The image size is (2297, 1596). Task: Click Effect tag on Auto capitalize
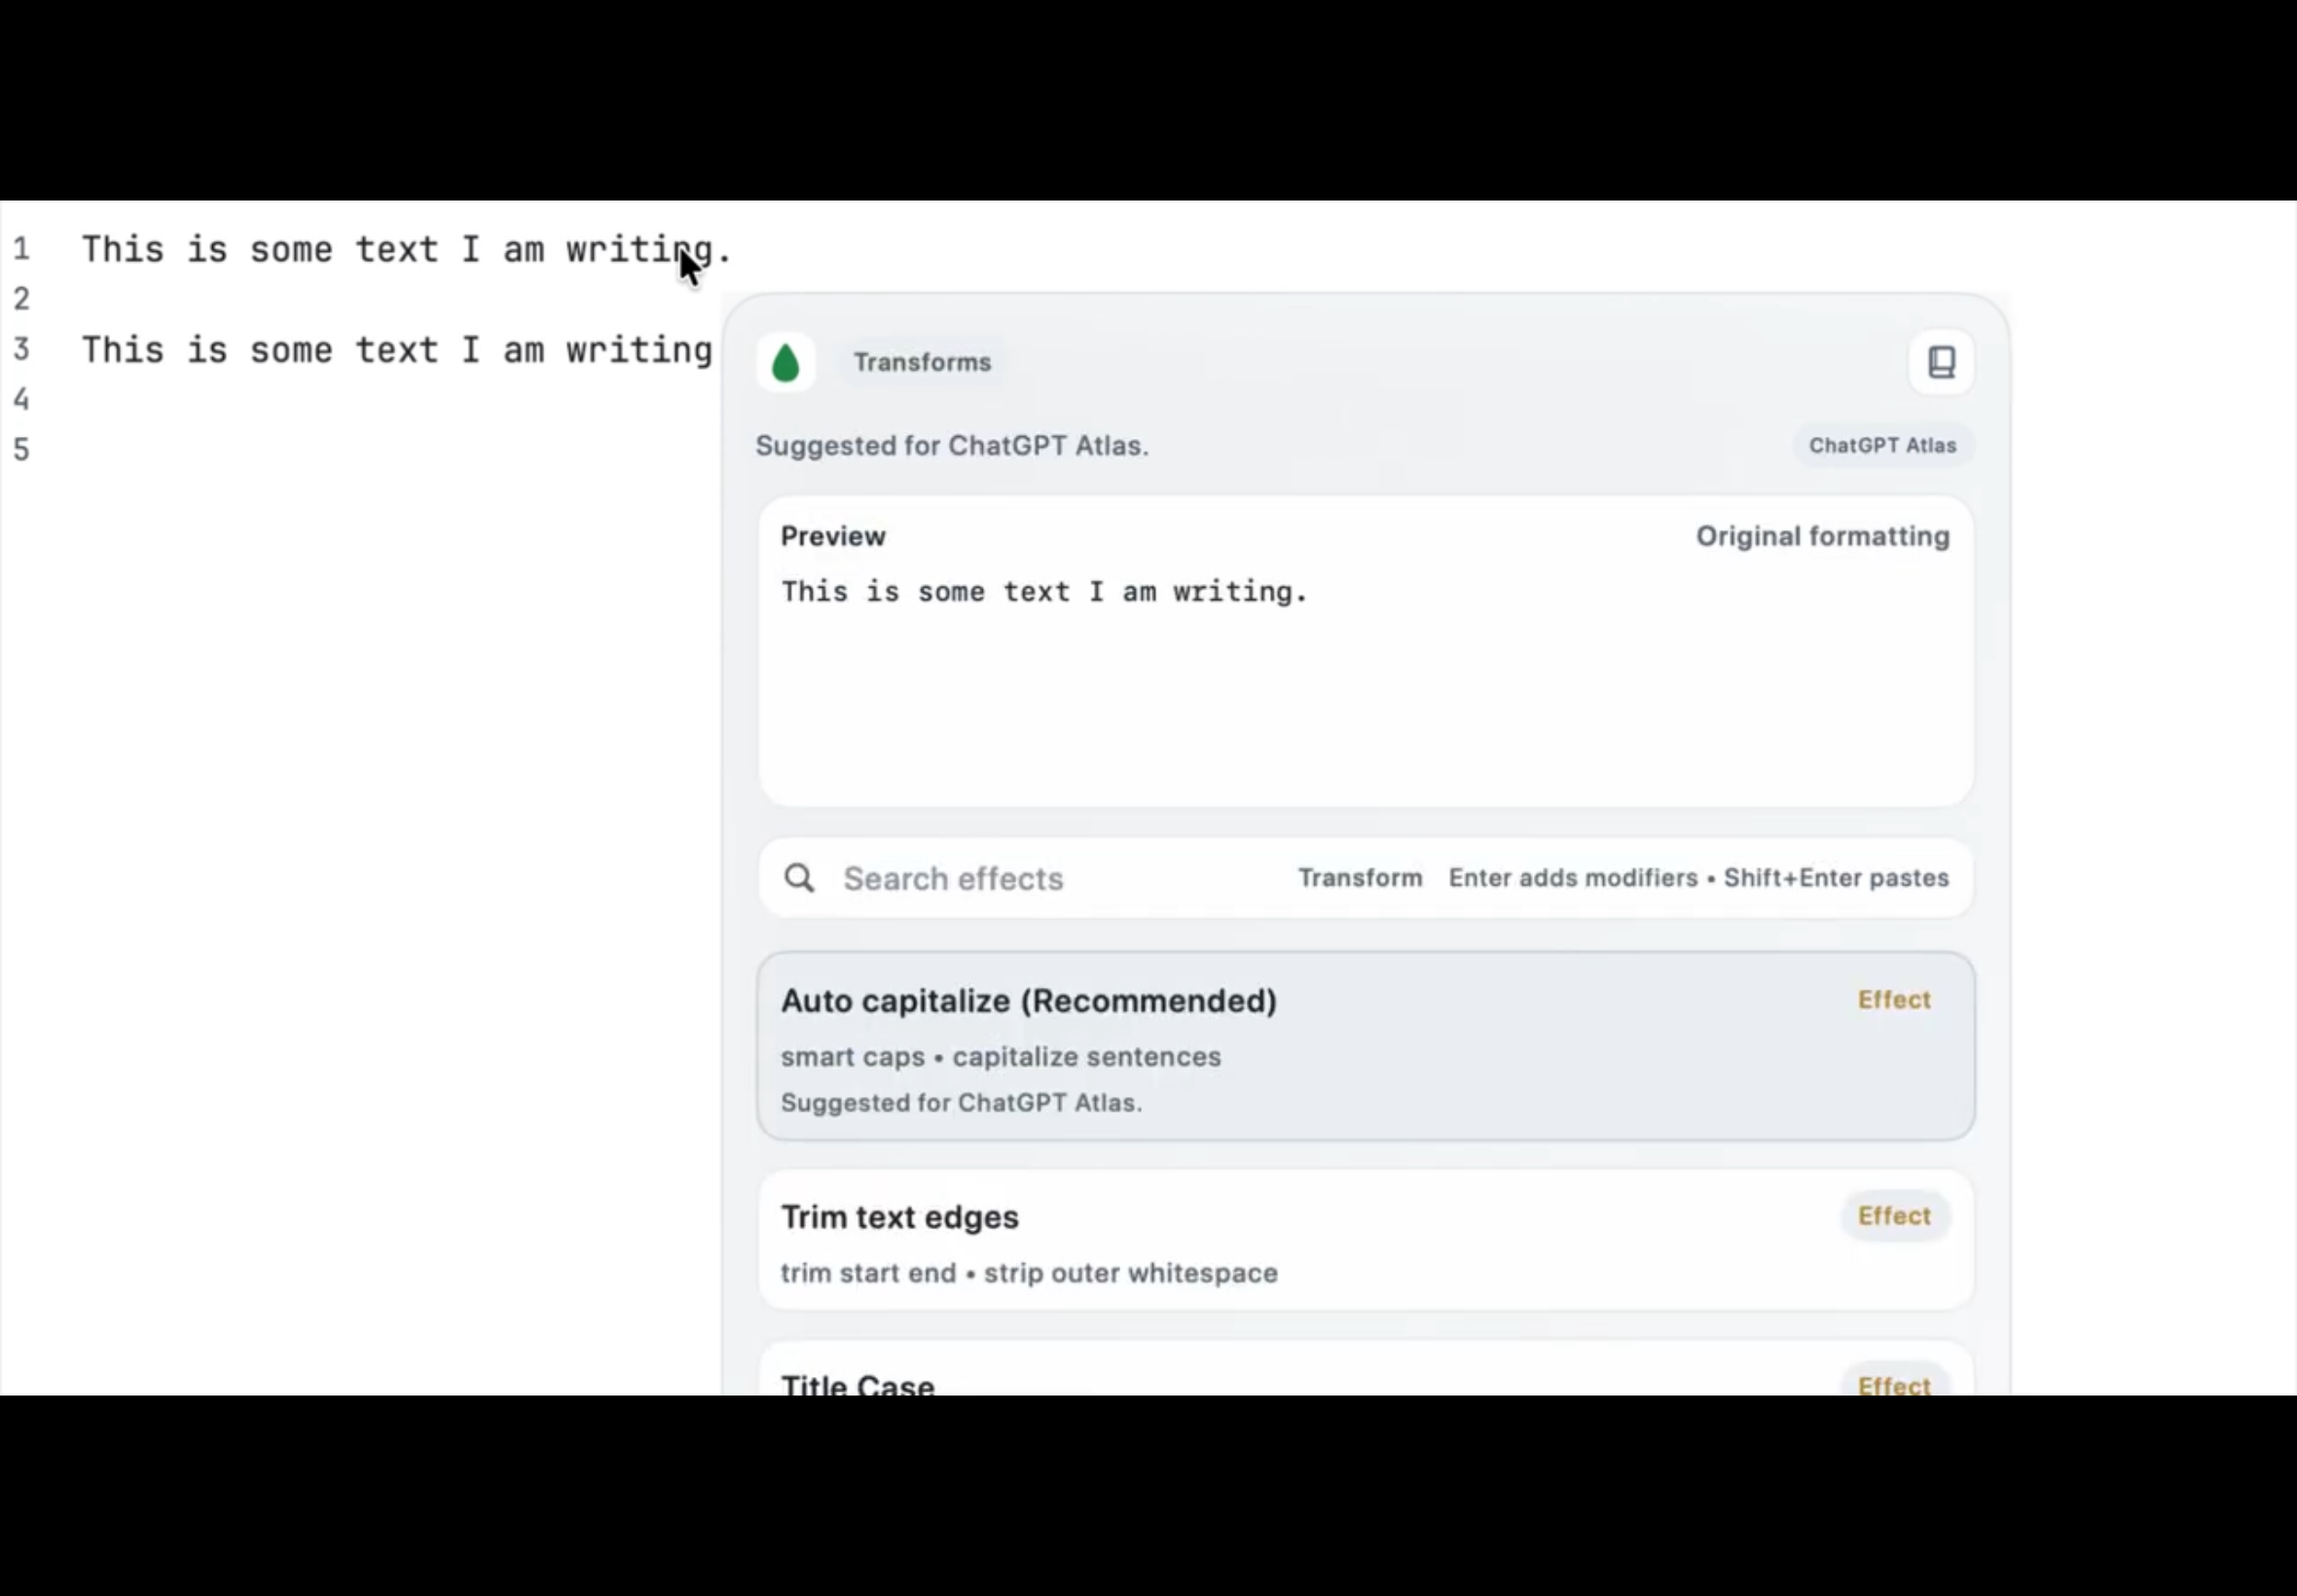coord(1894,1000)
